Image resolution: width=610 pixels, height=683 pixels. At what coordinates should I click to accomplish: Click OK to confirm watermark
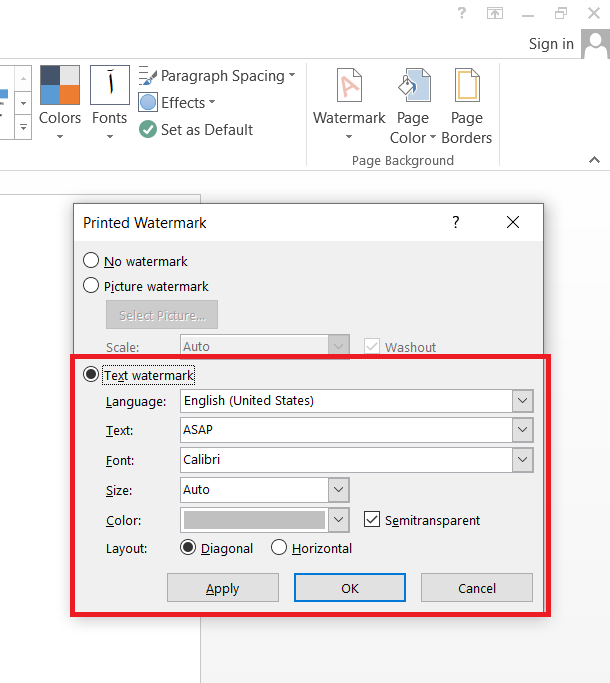(349, 588)
